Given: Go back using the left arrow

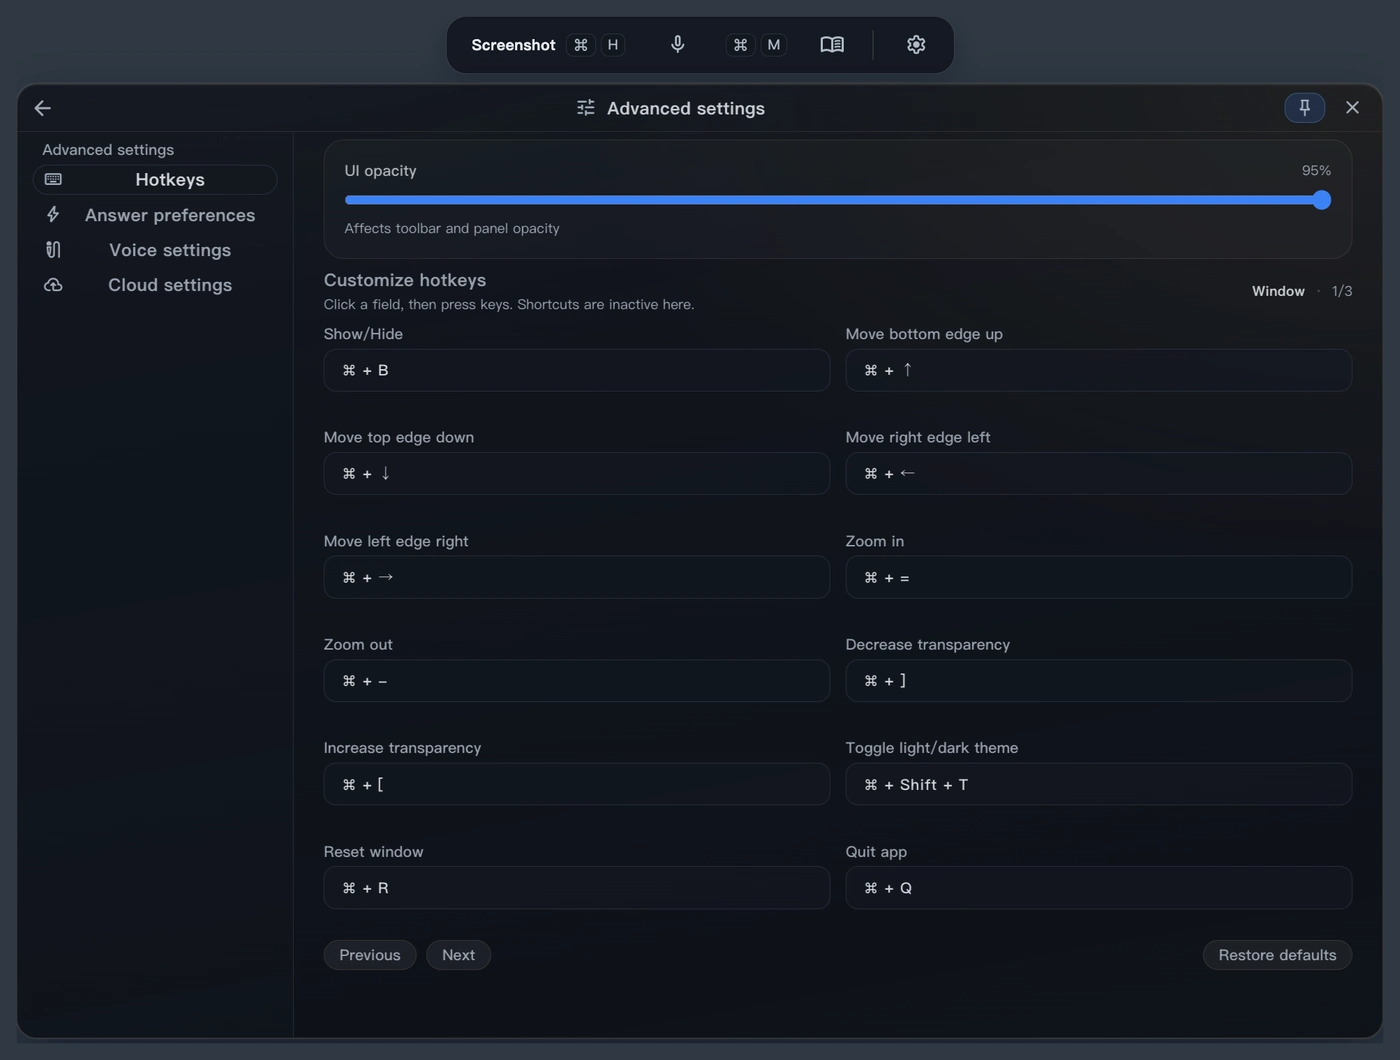Looking at the screenshot, I should (x=42, y=108).
